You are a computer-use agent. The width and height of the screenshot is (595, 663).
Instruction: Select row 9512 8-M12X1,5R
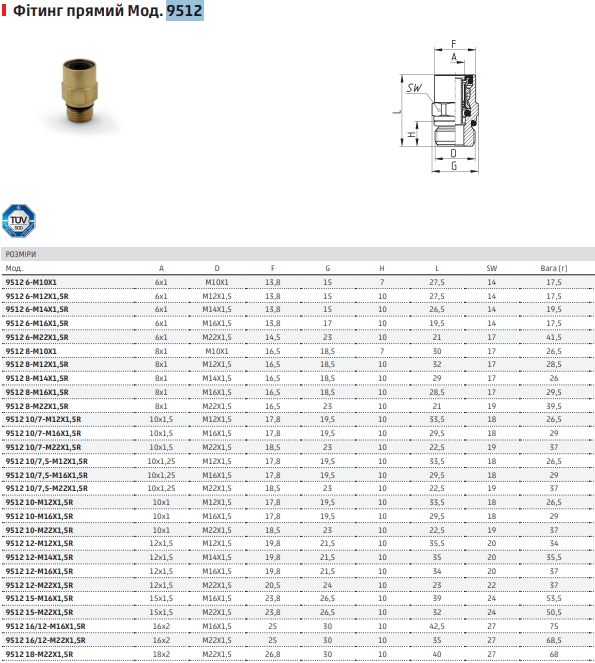[x=298, y=364]
